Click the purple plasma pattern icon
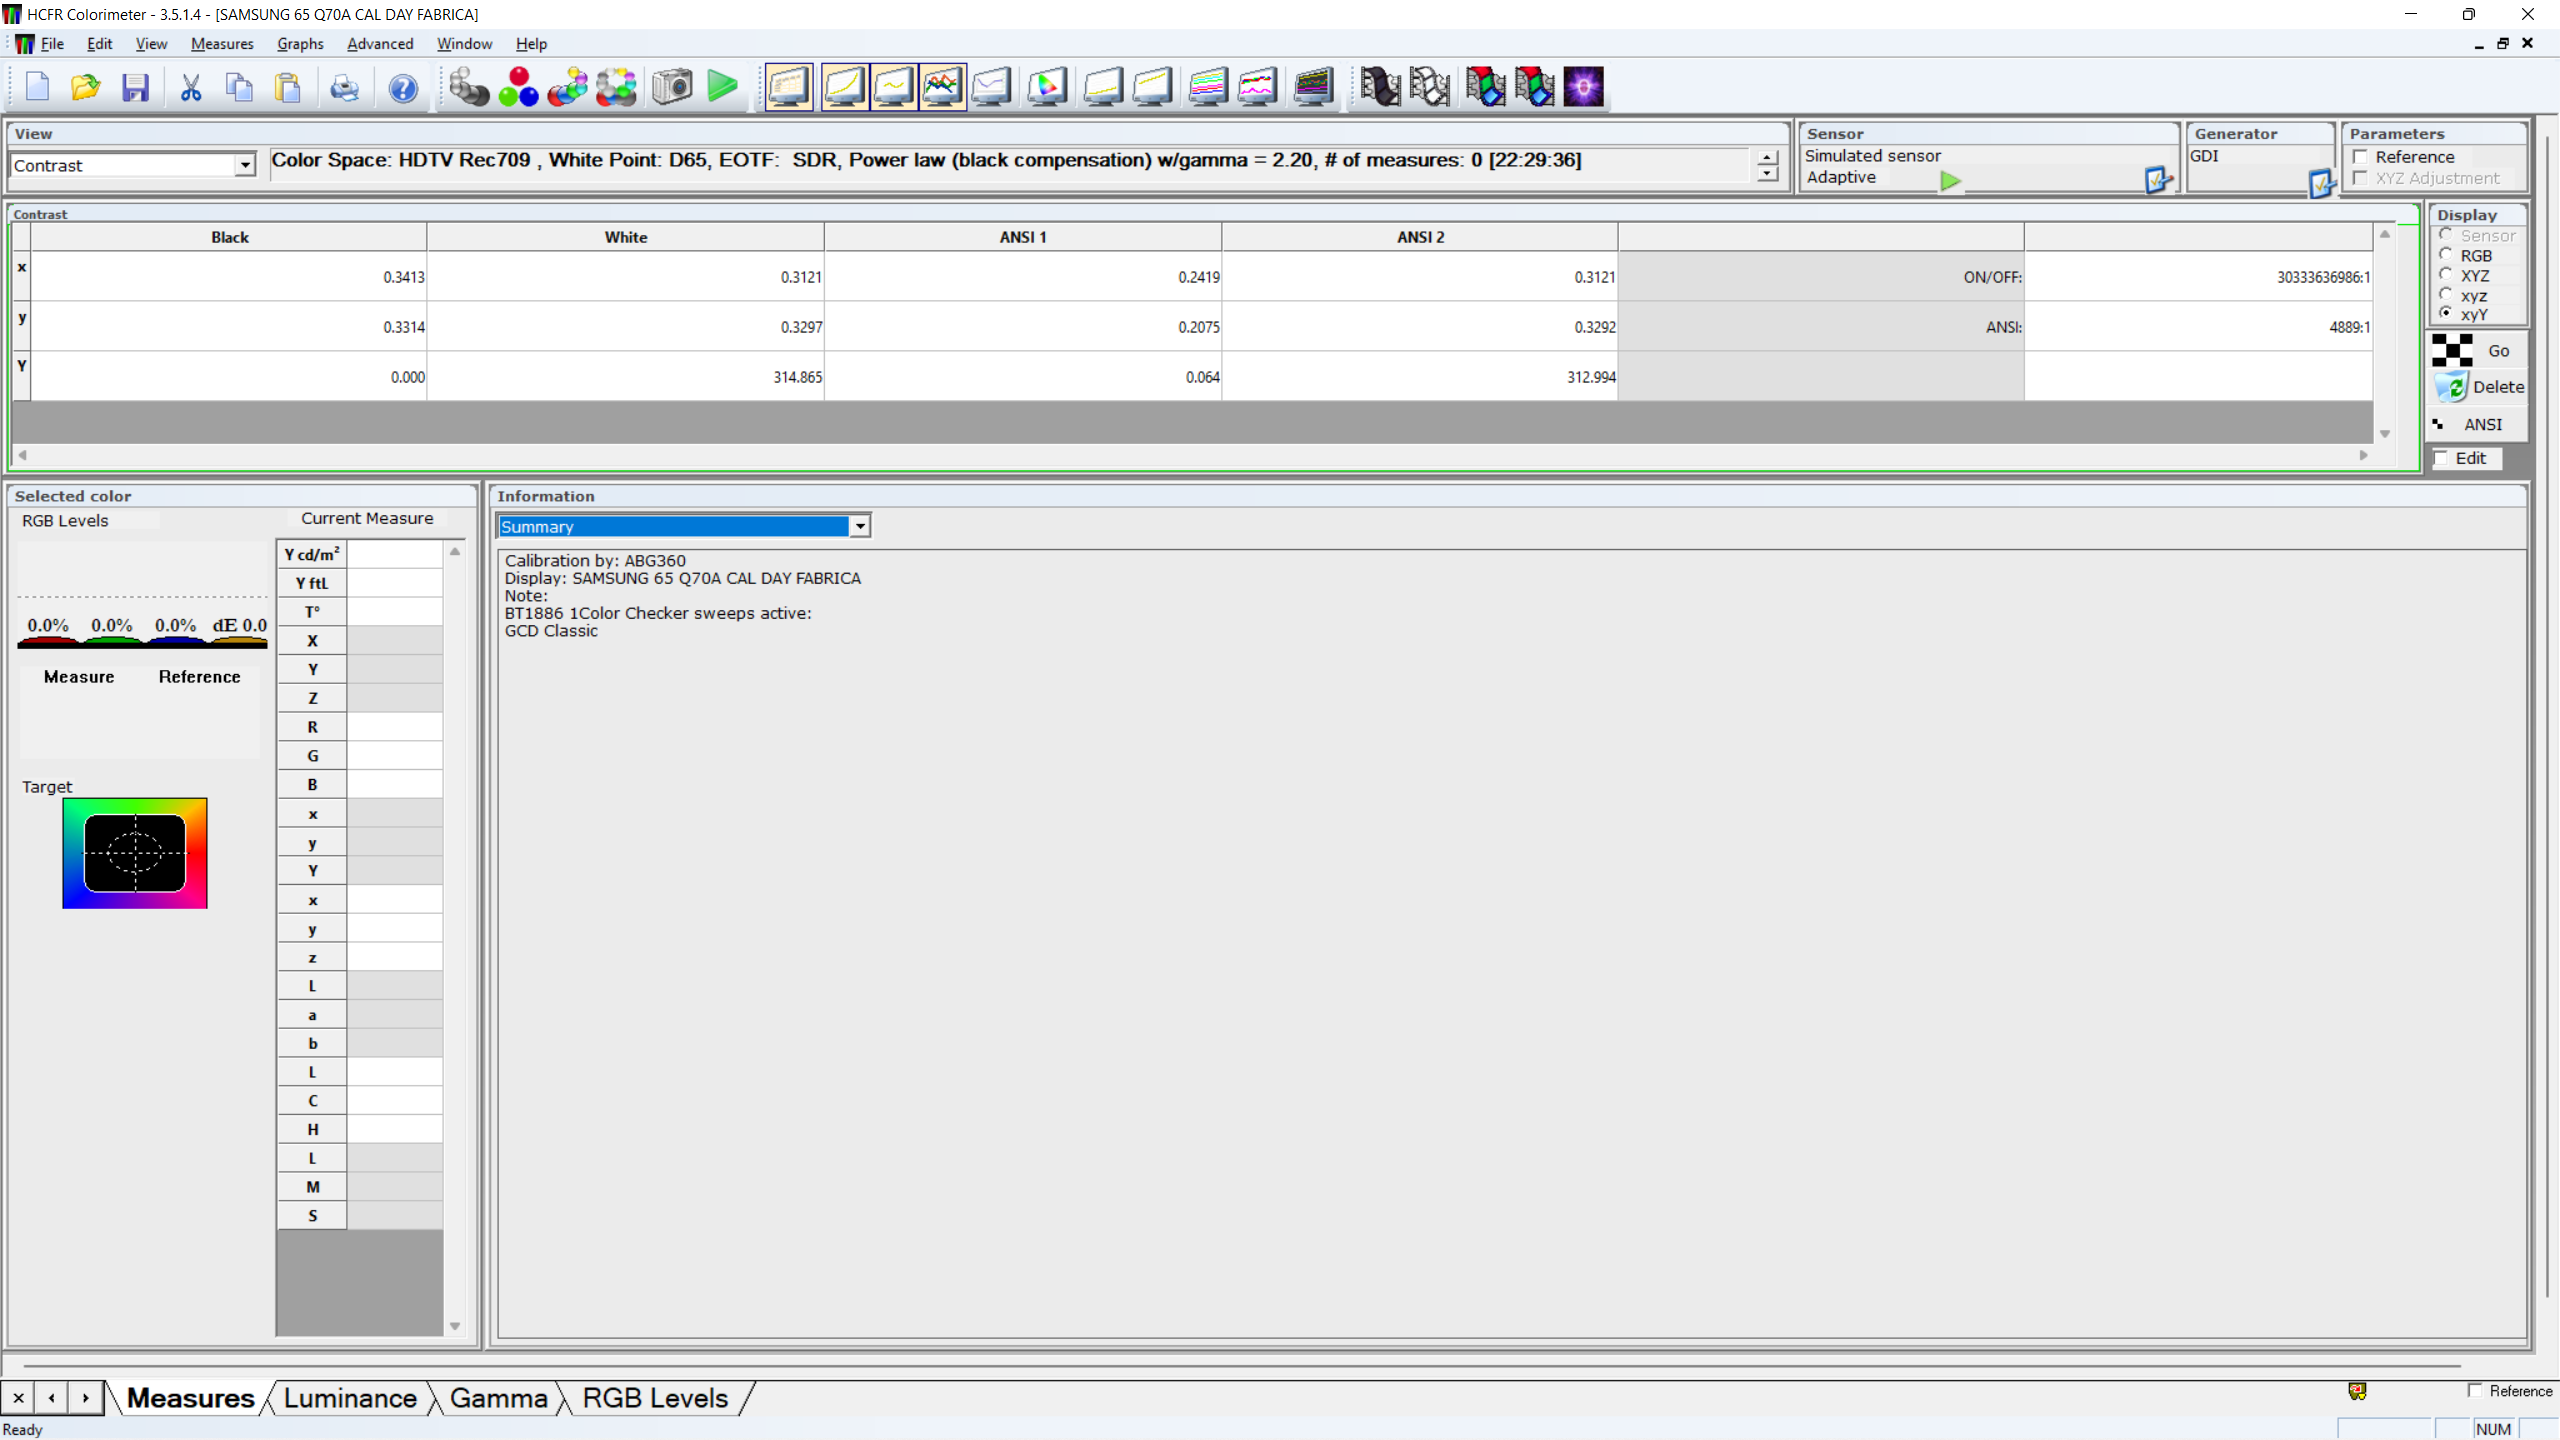 (1583, 88)
